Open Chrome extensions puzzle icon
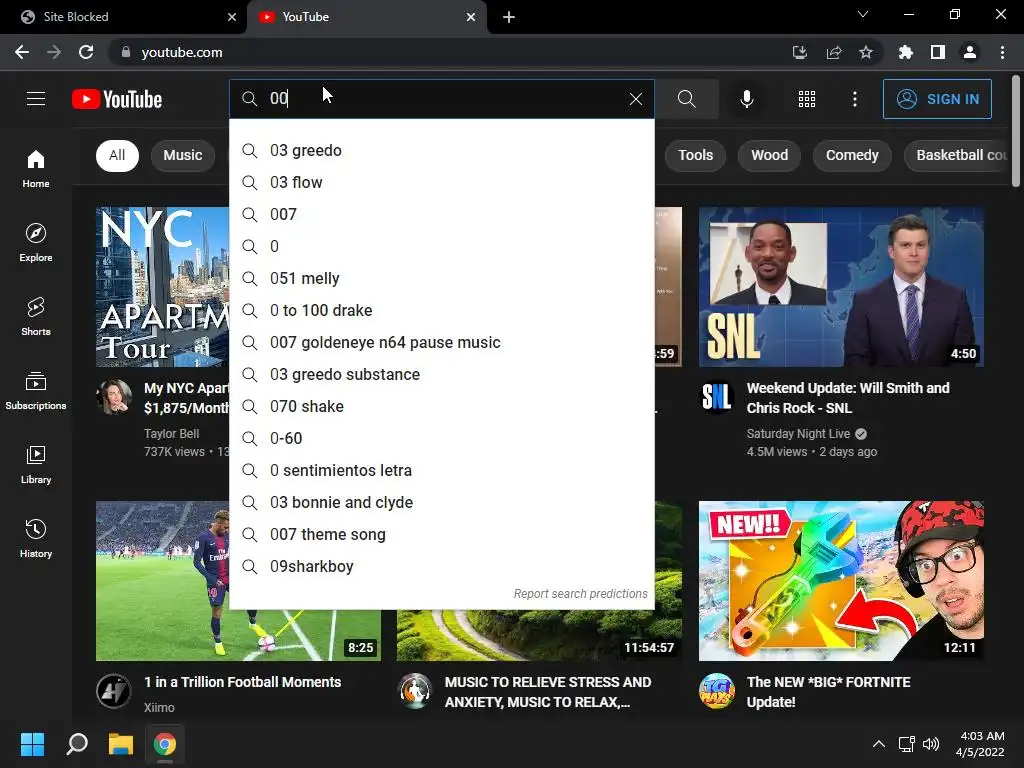 point(906,52)
